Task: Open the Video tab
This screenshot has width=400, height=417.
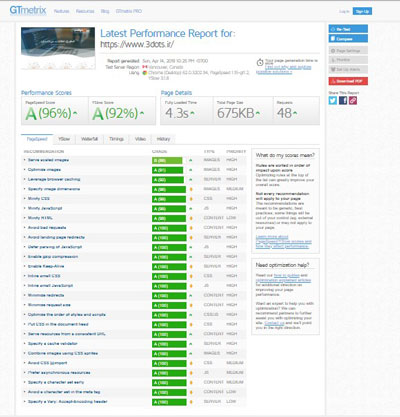Action: 140,139
